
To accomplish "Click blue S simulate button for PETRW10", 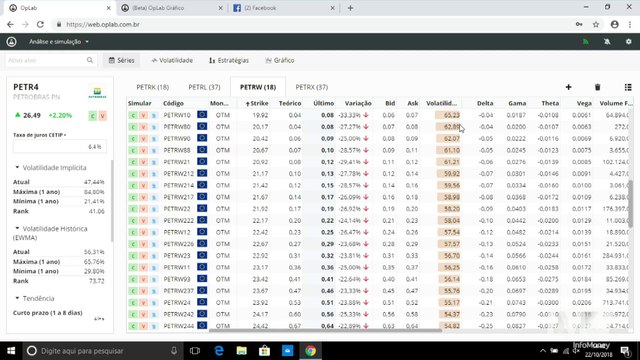I will coord(153,116).
